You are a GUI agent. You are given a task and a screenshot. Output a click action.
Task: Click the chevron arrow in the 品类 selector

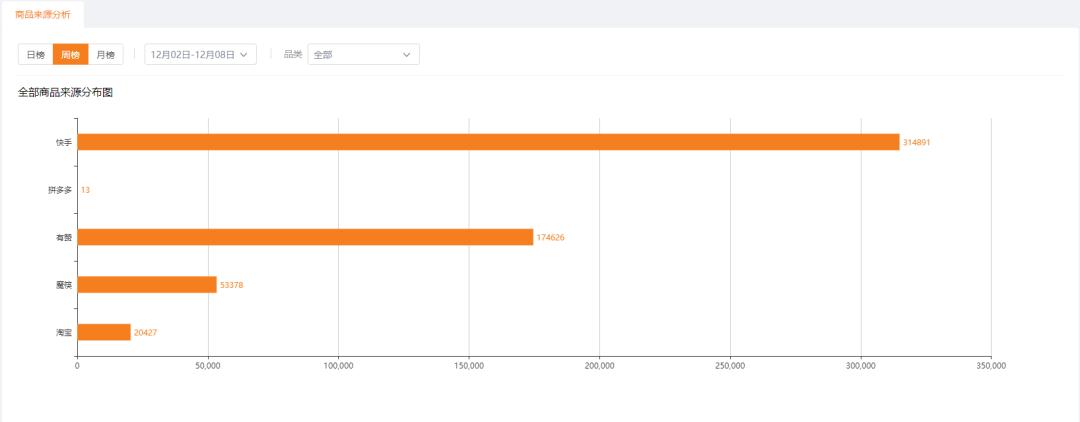407,55
